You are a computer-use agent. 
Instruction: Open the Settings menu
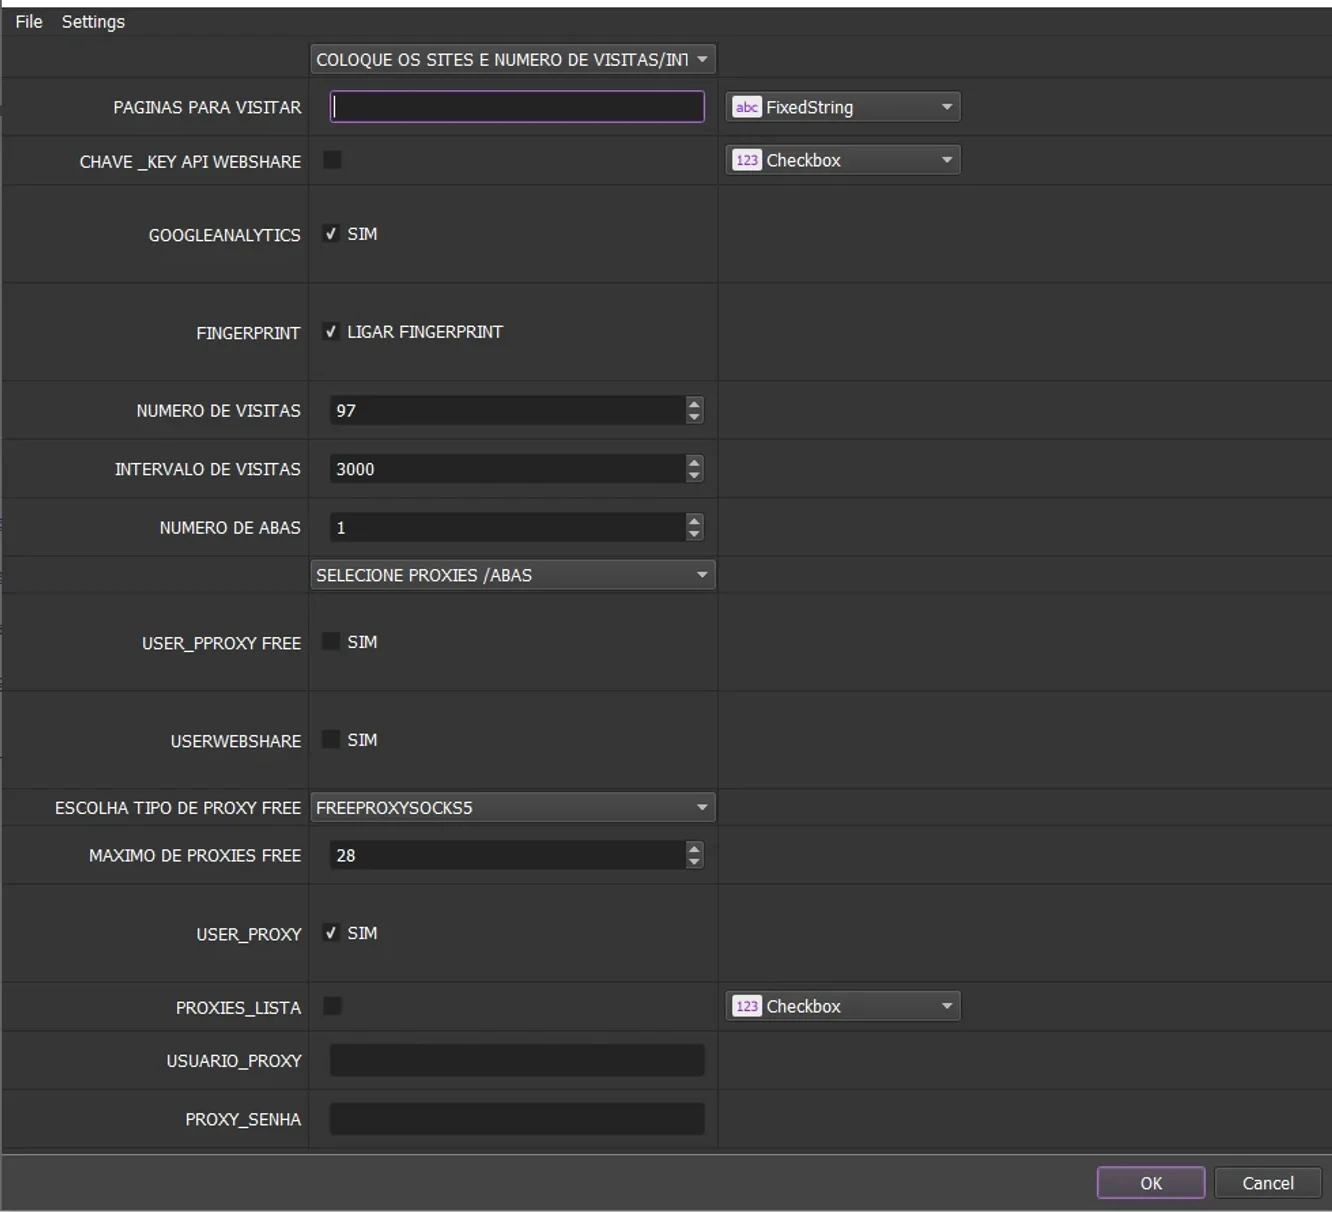point(93,21)
